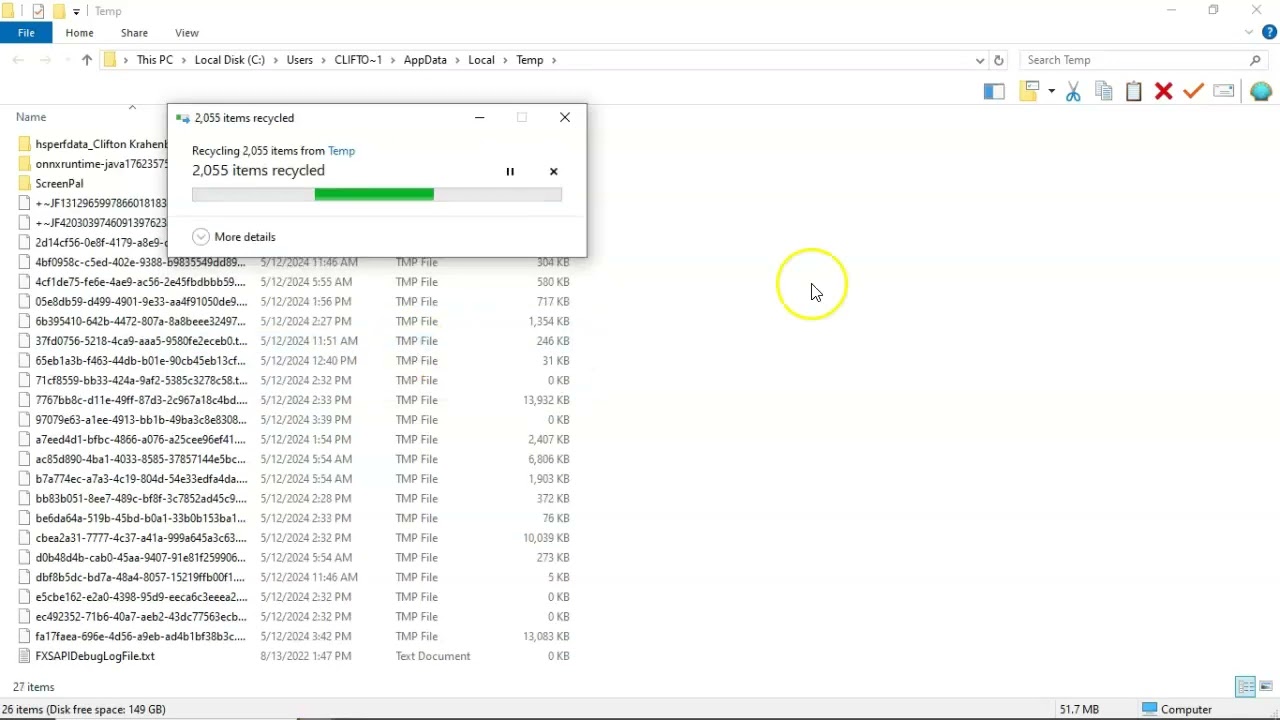Collapse the ribbon with the chevron
Screen dimensions: 1280x720
click(x=1250, y=33)
